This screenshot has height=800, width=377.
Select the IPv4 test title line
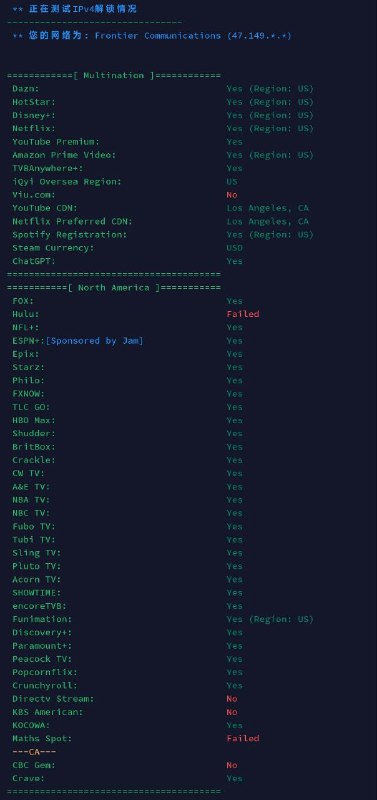74,9
